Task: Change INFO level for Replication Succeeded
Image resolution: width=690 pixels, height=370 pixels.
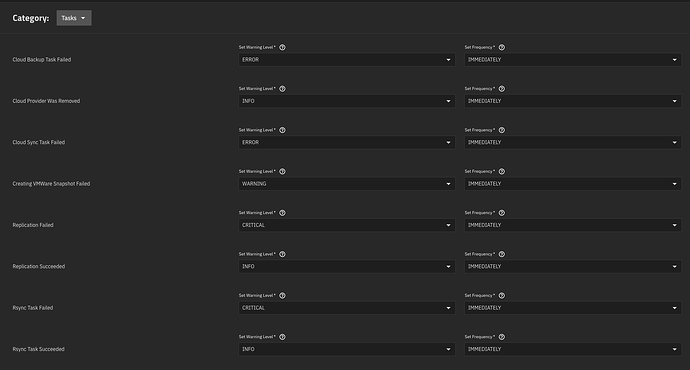Action: tap(347, 267)
